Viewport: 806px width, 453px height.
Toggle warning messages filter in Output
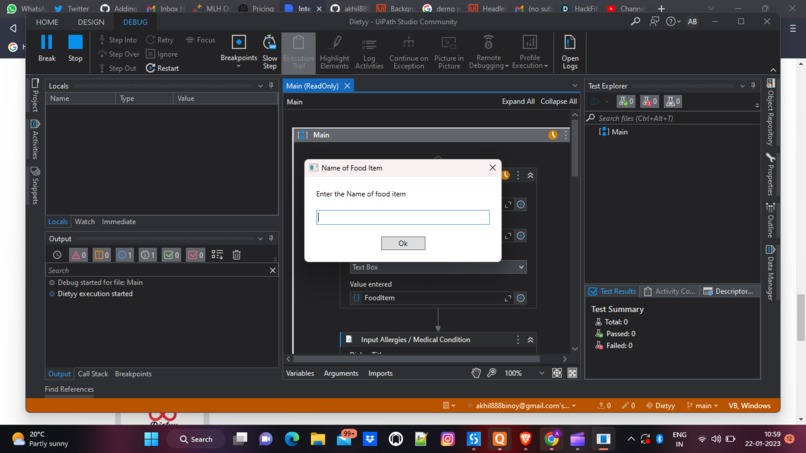[x=101, y=255]
